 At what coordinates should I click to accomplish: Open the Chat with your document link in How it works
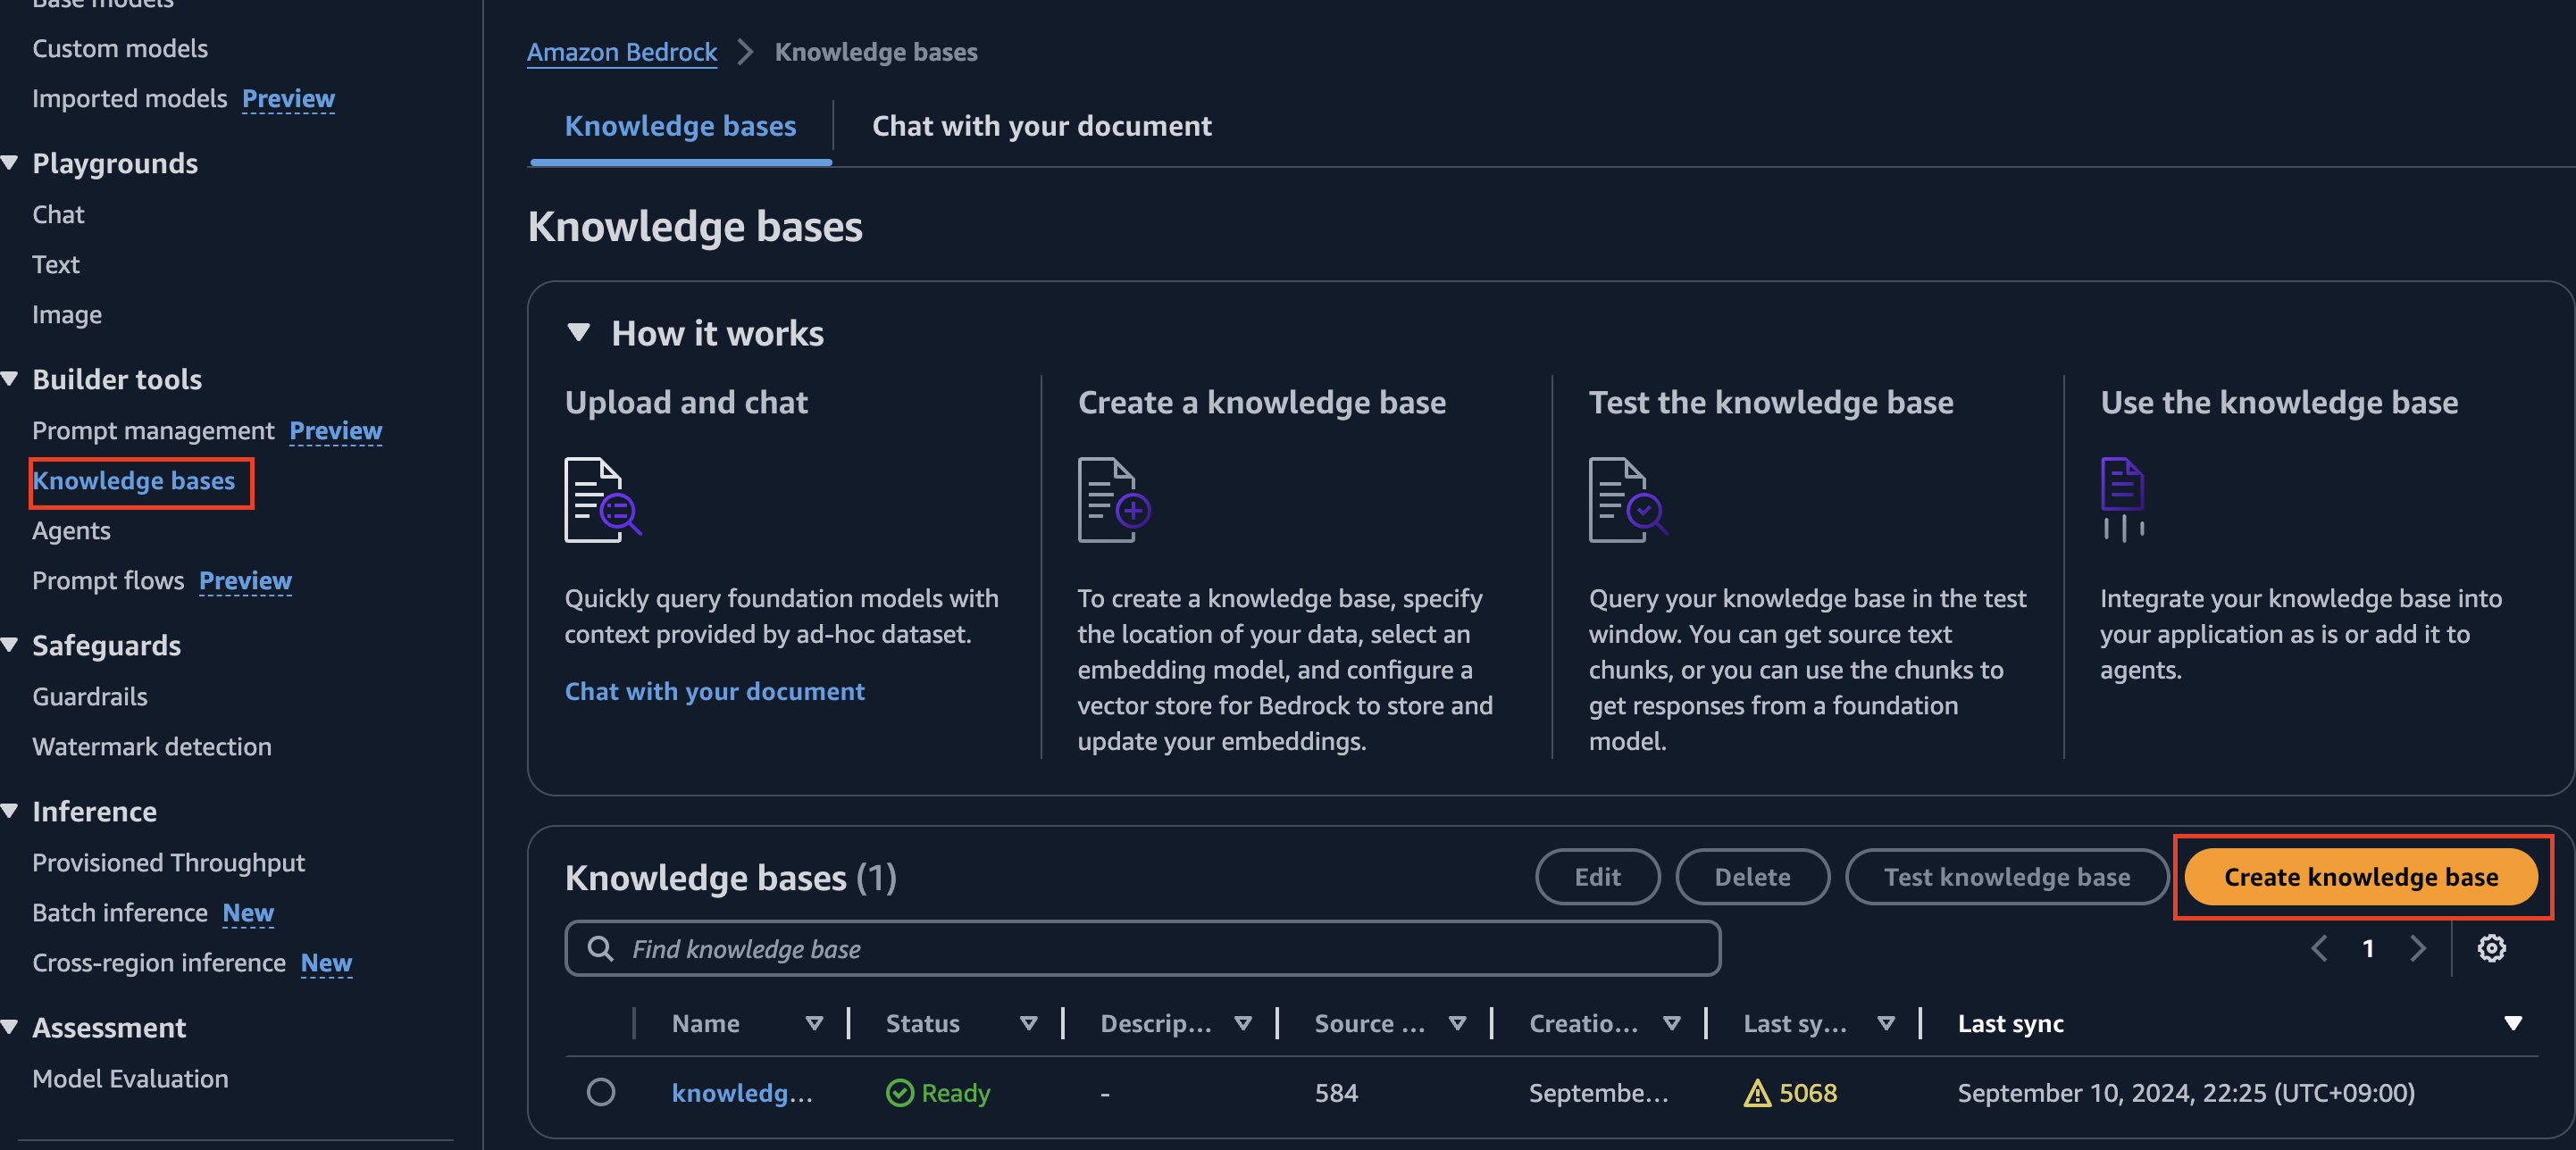click(x=714, y=691)
